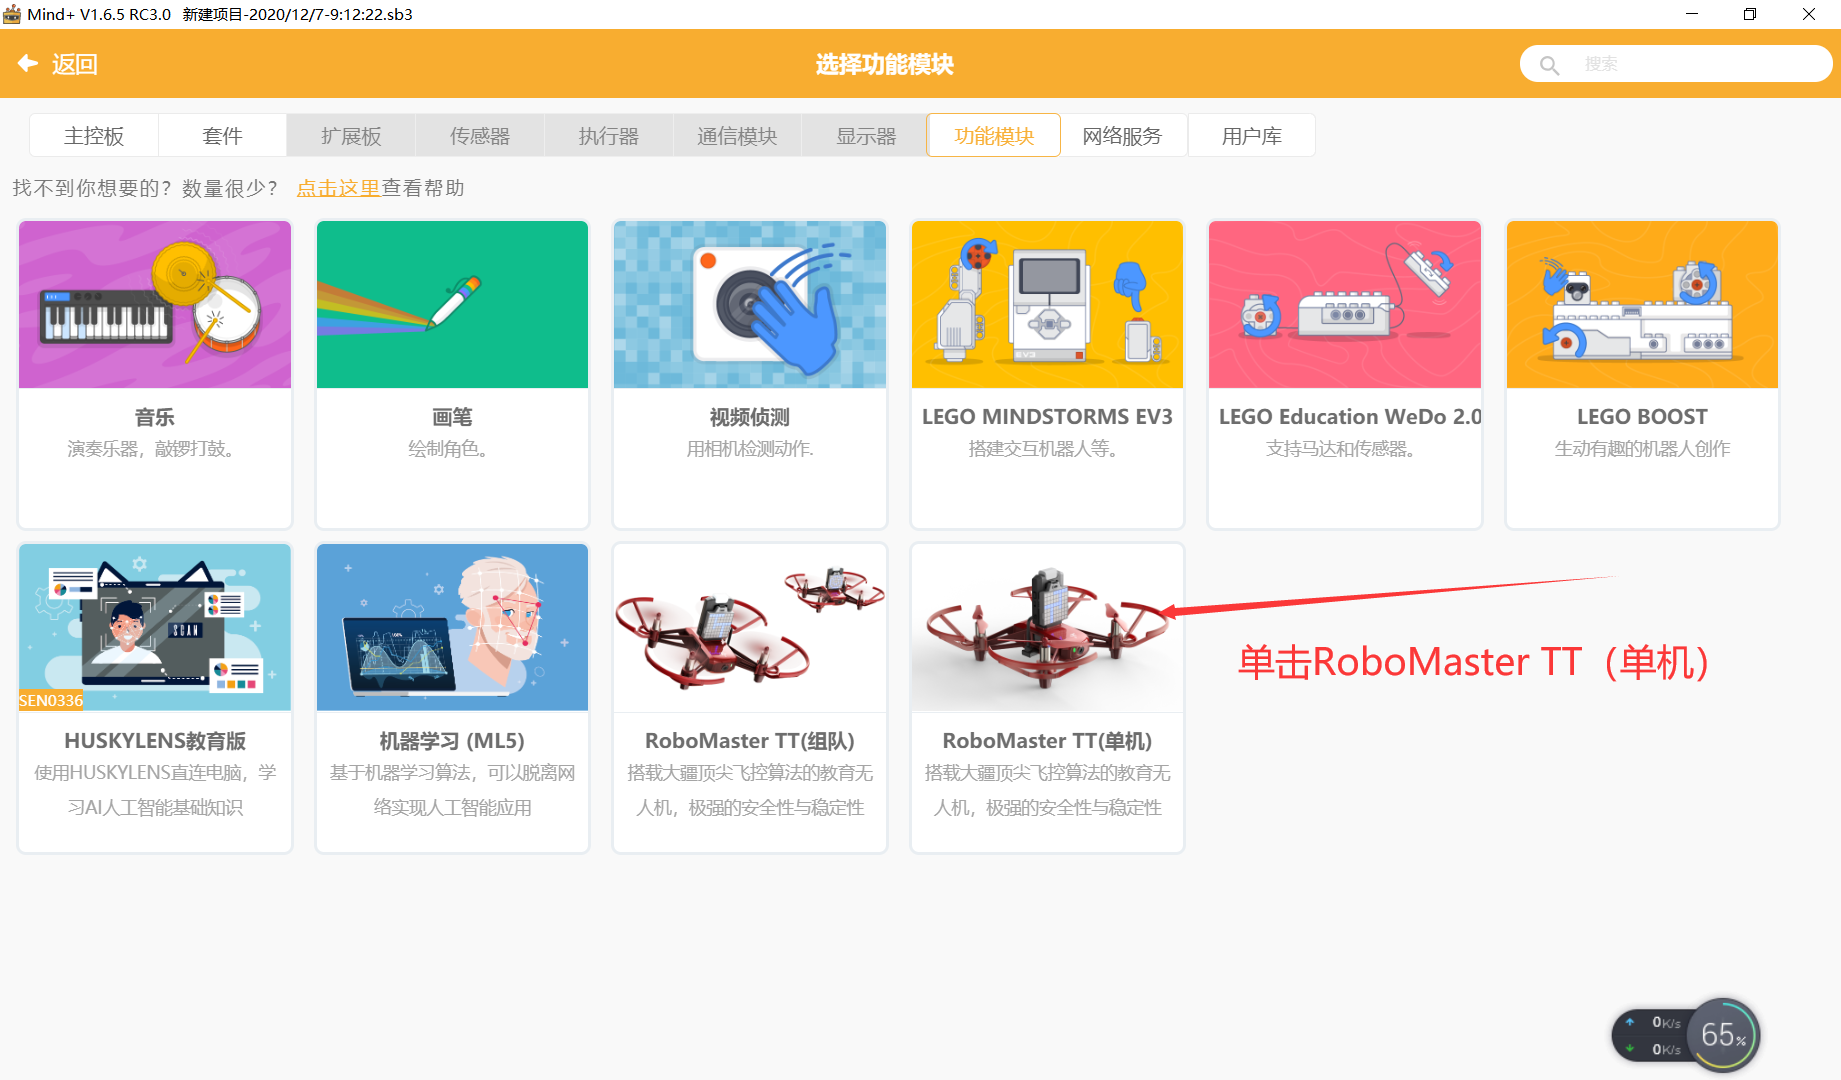Select the LEGO MINDSTORMS EV3 thumbnail
The image size is (1841, 1080).
[x=1047, y=304]
